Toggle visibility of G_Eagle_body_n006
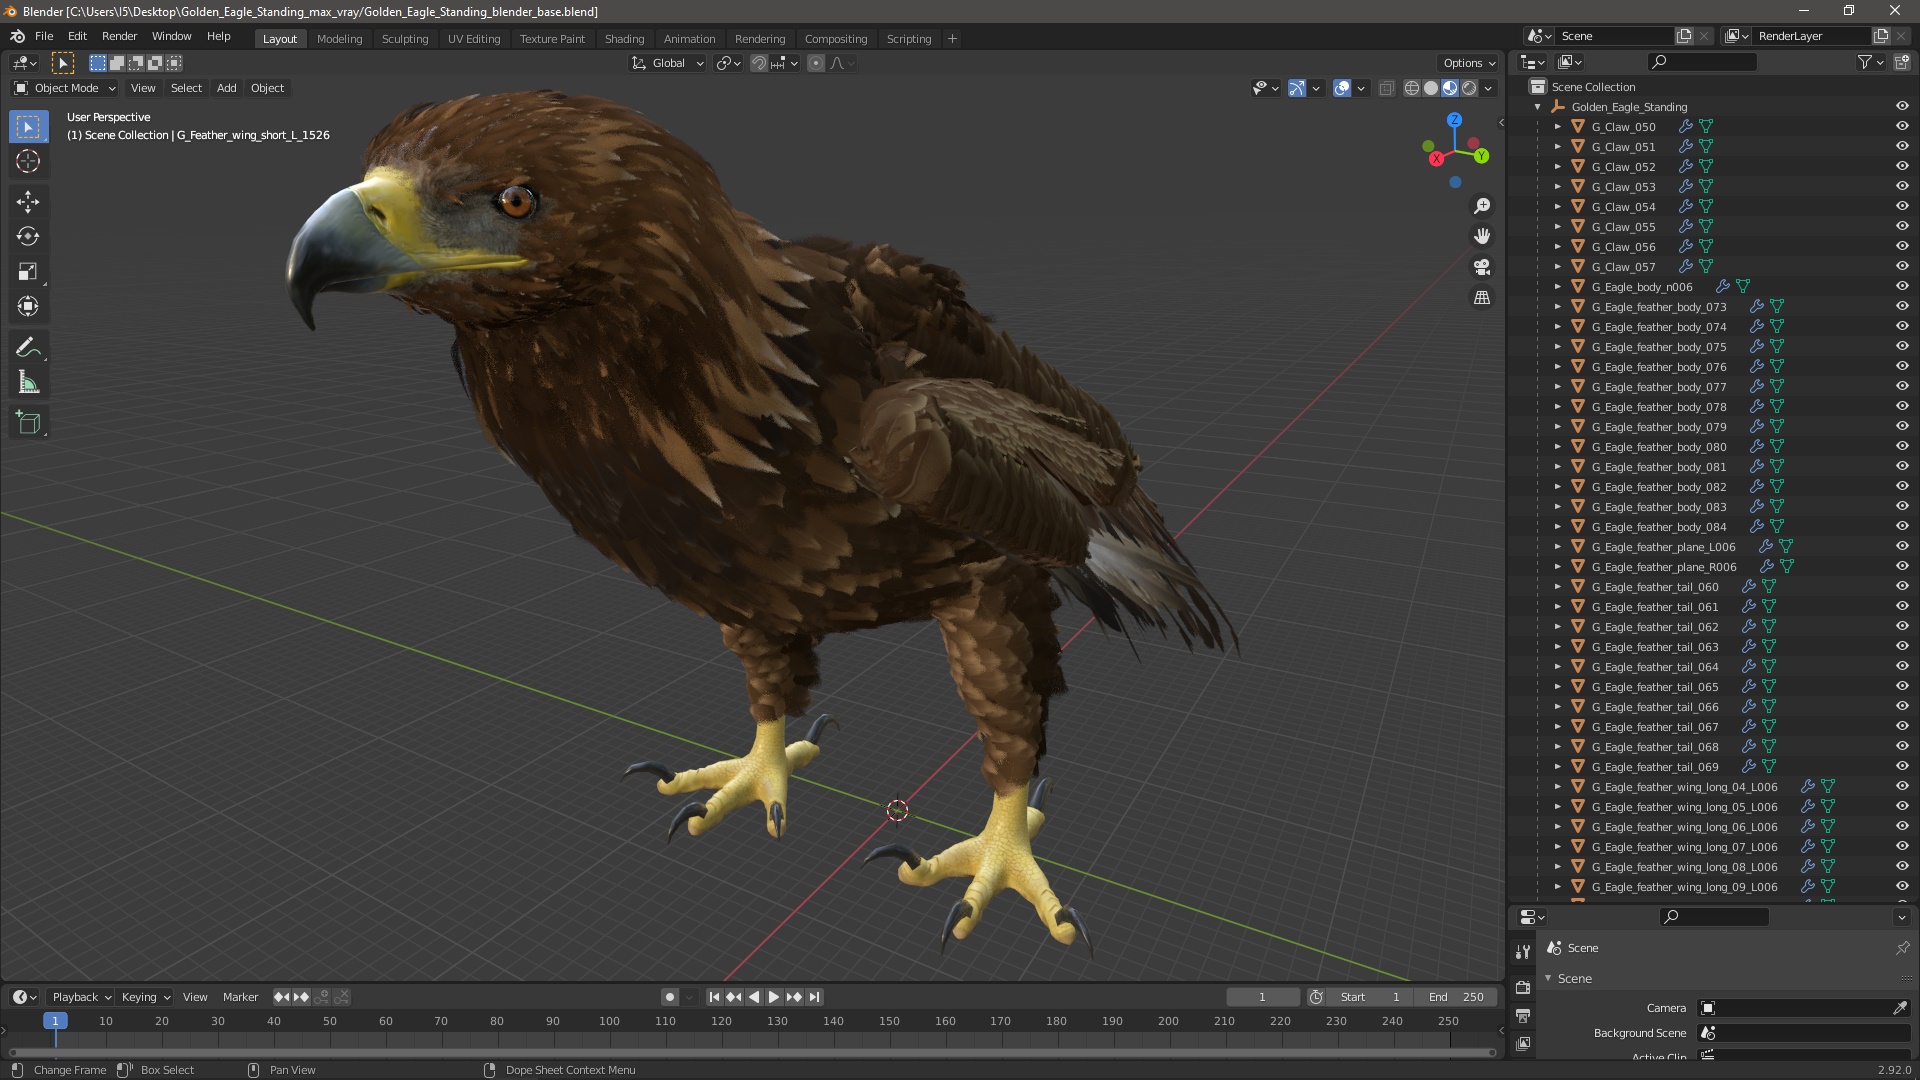 pyautogui.click(x=1902, y=287)
